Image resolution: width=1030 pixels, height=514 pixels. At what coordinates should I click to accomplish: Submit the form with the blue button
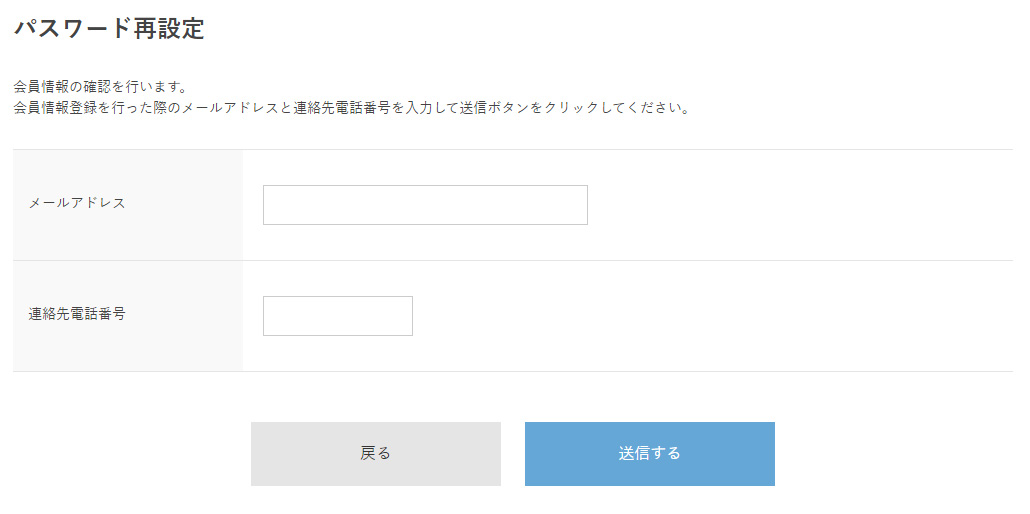(x=649, y=454)
